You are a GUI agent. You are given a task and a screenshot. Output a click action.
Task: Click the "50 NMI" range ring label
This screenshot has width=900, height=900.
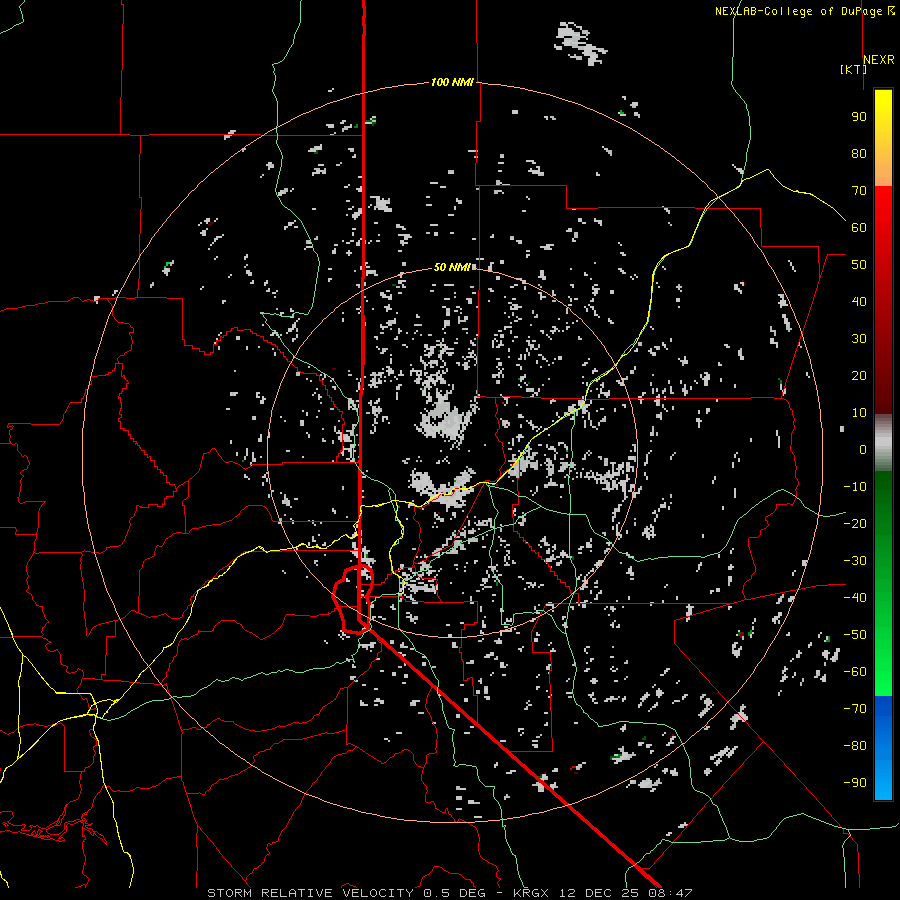[x=452, y=267]
